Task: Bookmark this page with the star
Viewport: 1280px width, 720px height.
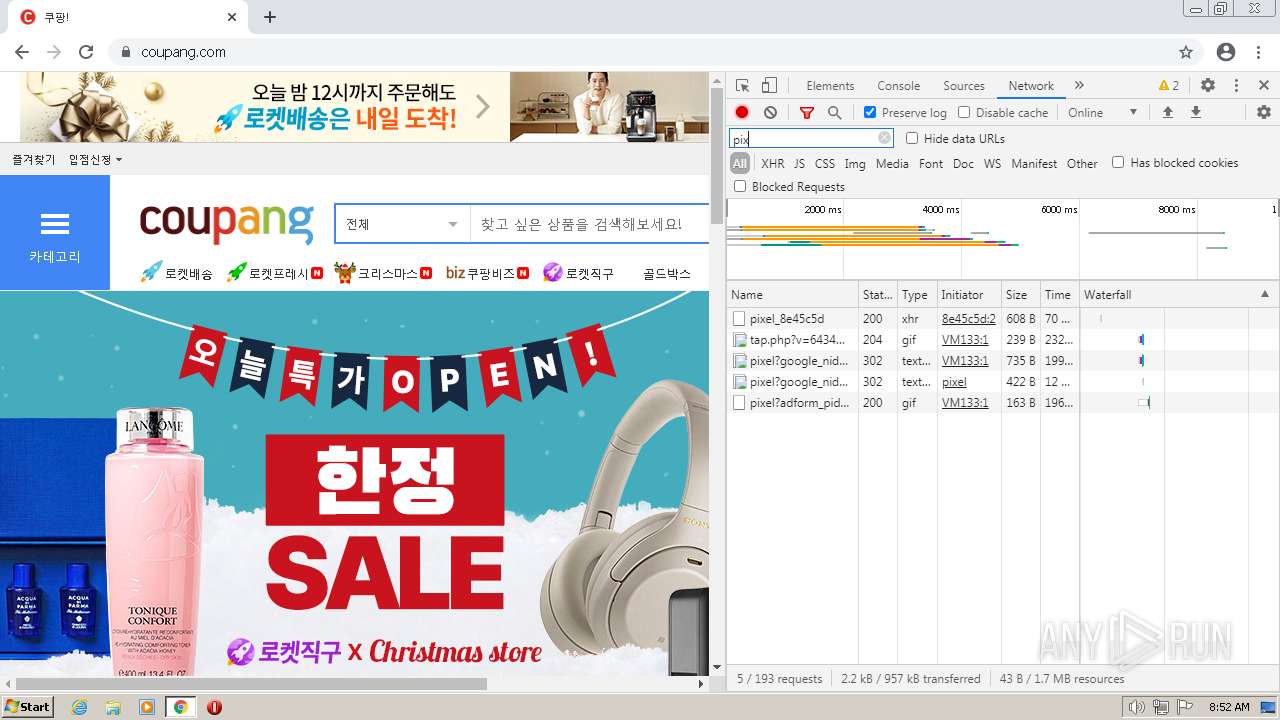Action: (1186, 52)
